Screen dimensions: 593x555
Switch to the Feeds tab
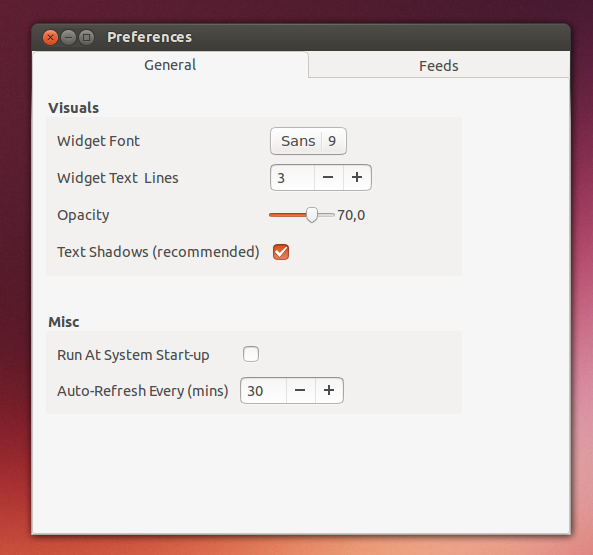pos(439,66)
